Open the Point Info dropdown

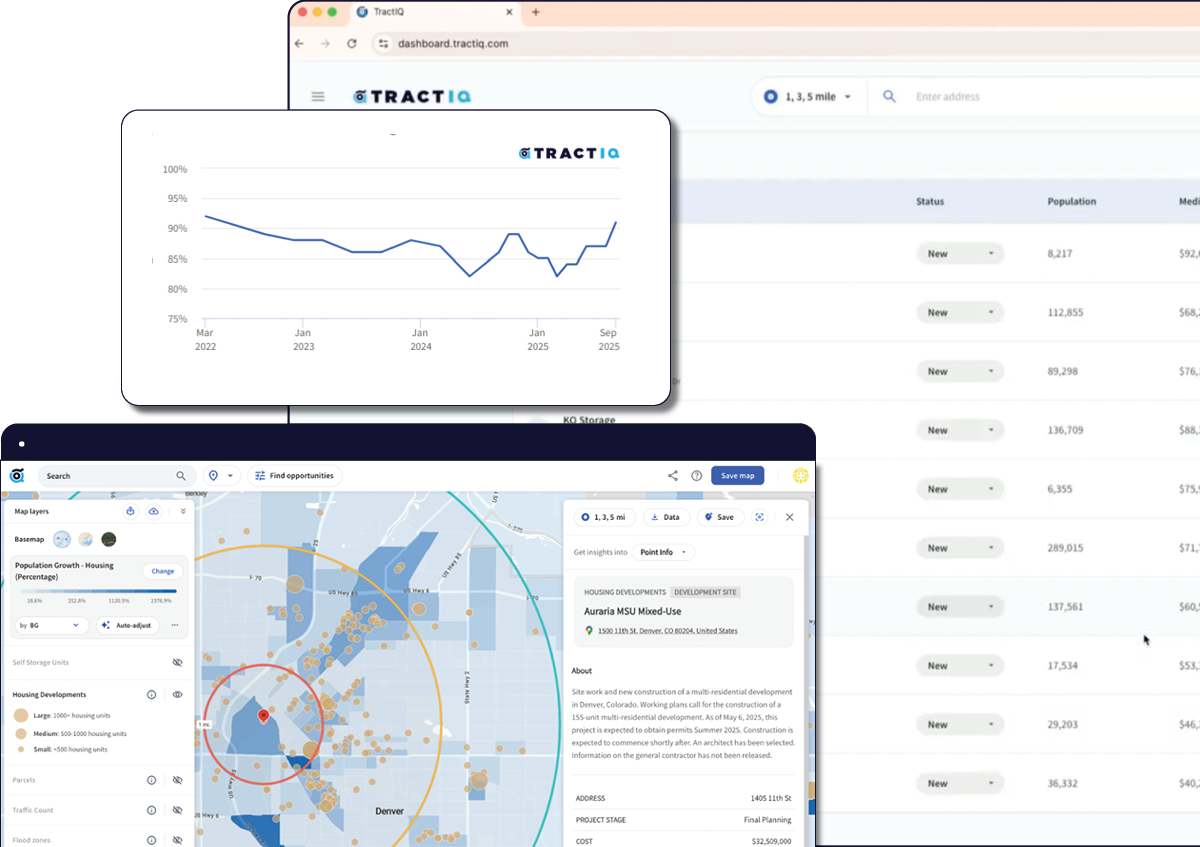click(663, 552)
